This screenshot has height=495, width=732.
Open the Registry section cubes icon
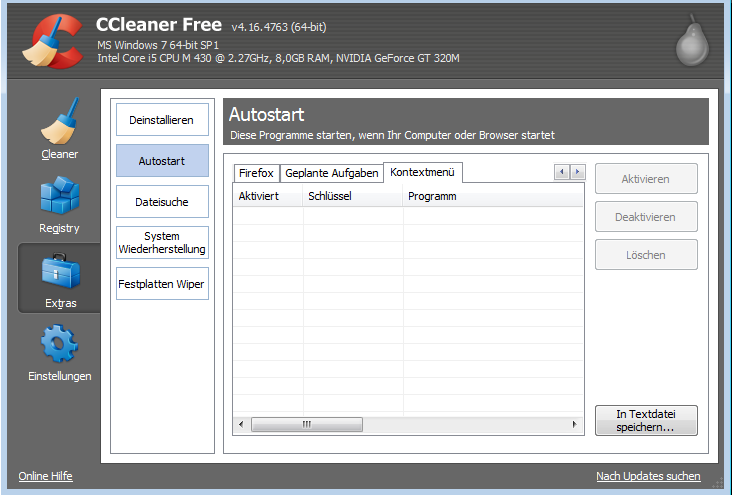click(60, 195)
